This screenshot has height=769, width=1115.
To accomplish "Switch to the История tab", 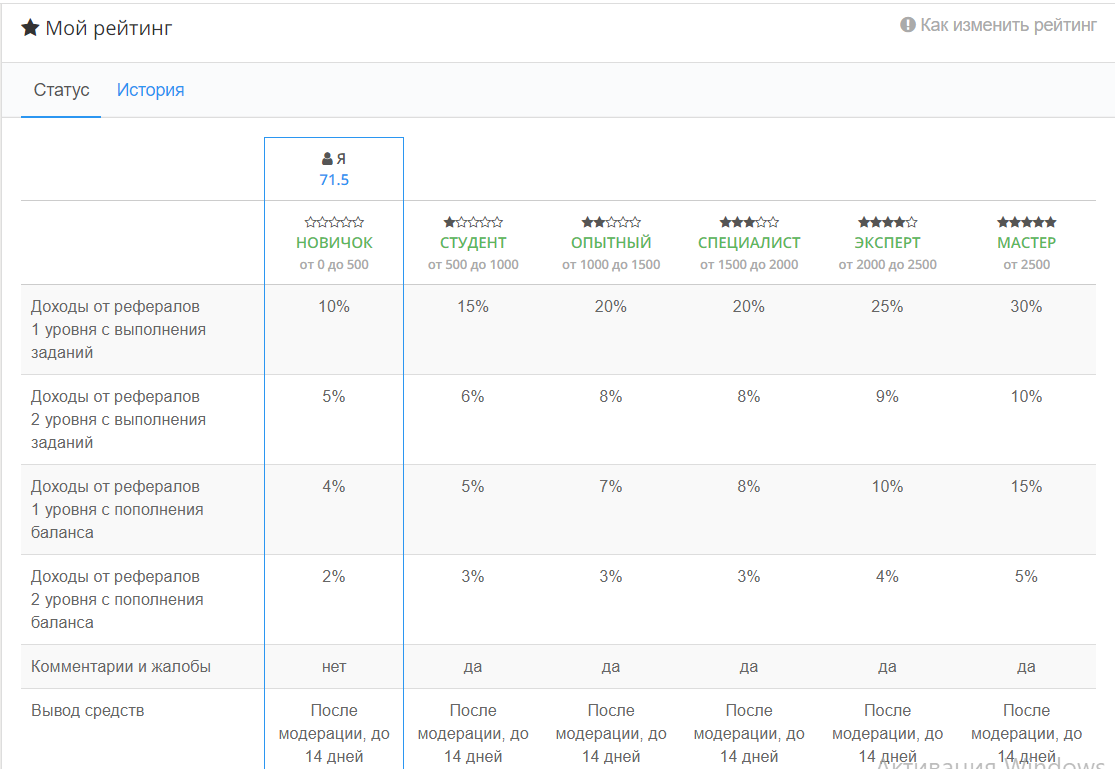I will coord(150,90).
